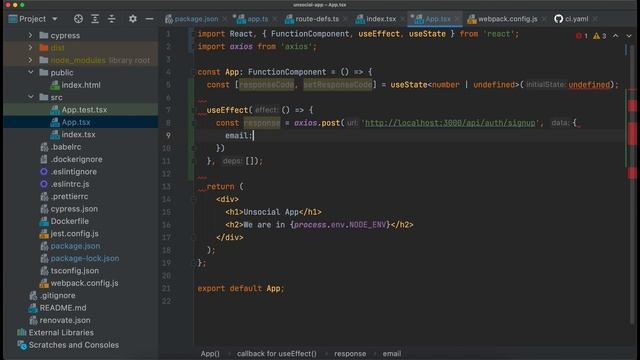Hide the Project tool window via minus icon
The image size is (640, 360).
(x=149, y=19)
